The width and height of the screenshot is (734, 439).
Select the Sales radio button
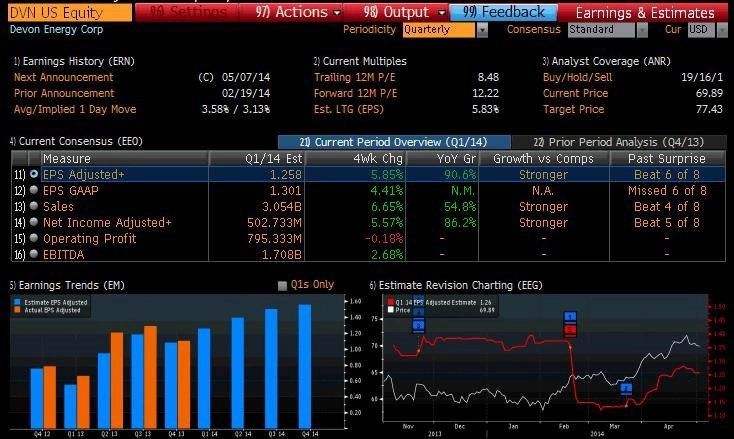click(34, 206)
